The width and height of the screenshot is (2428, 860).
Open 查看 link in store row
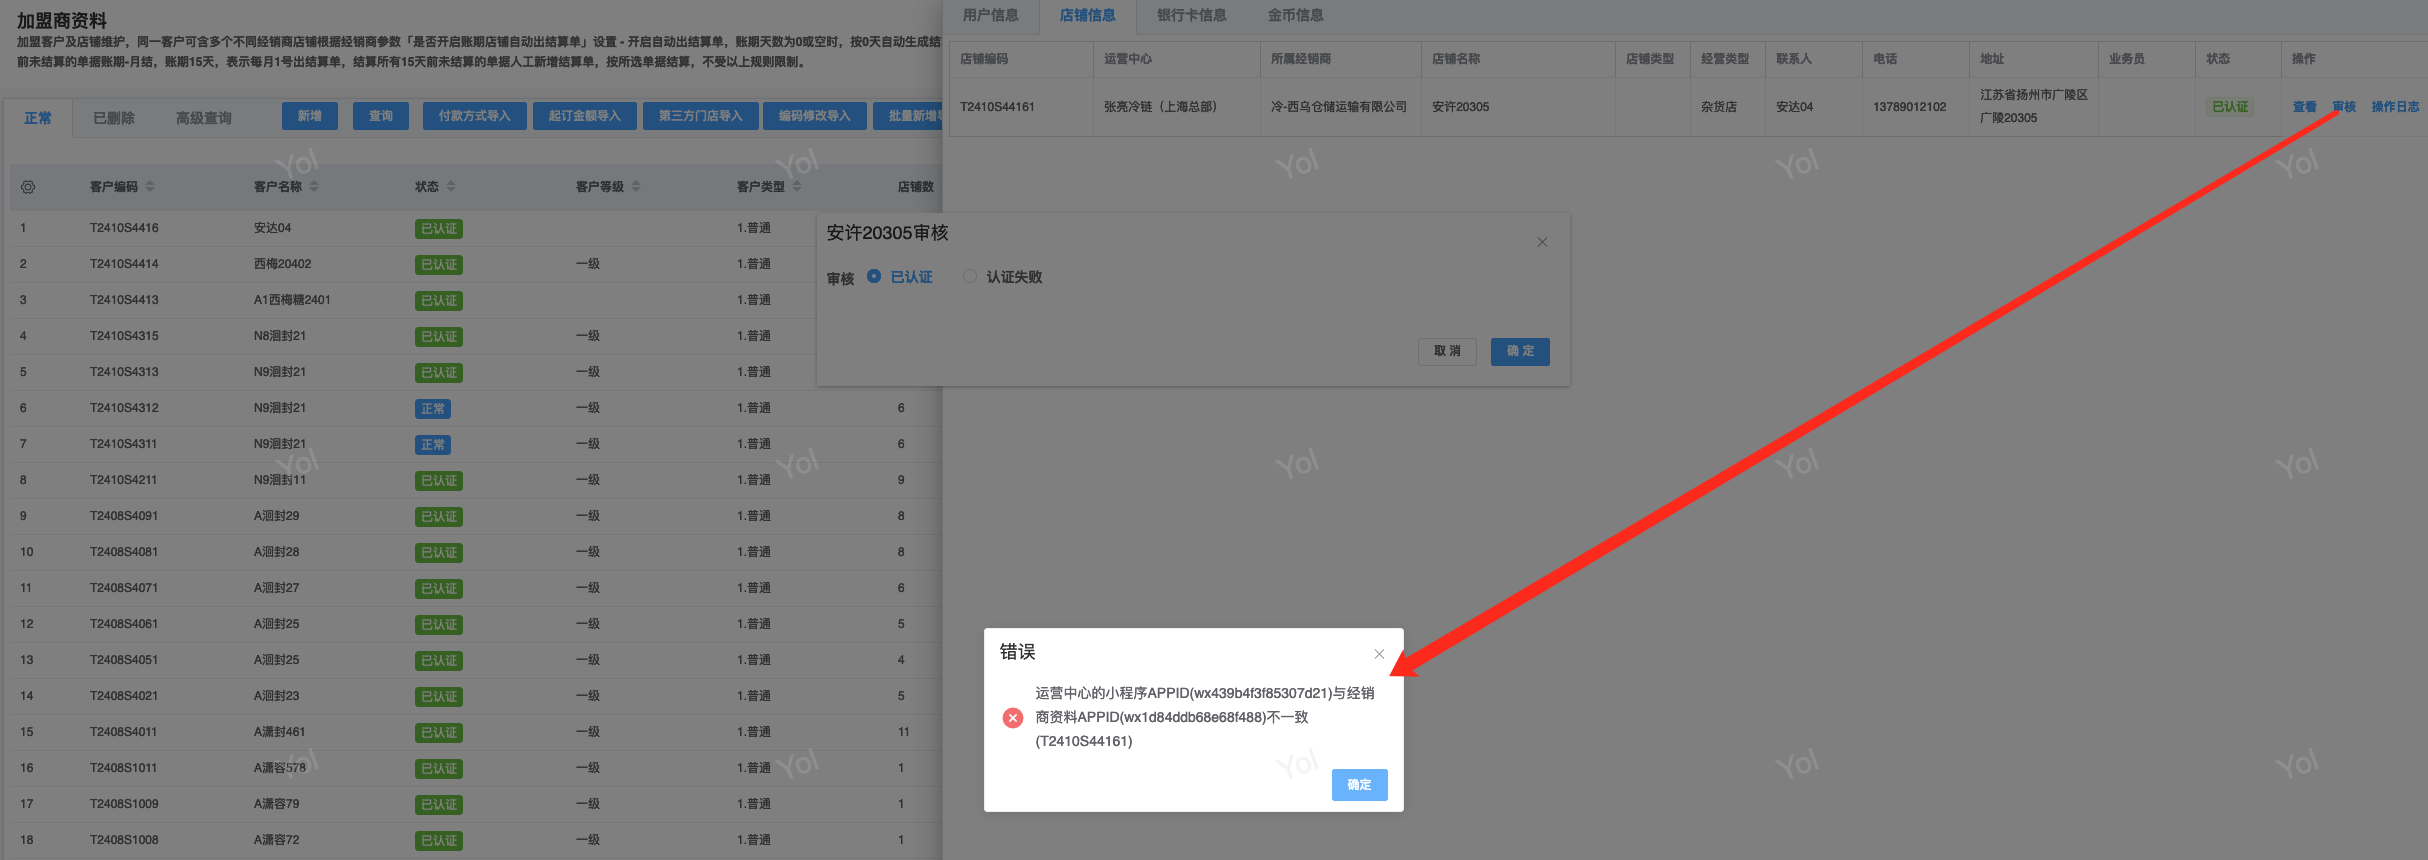click(2304, 107)
